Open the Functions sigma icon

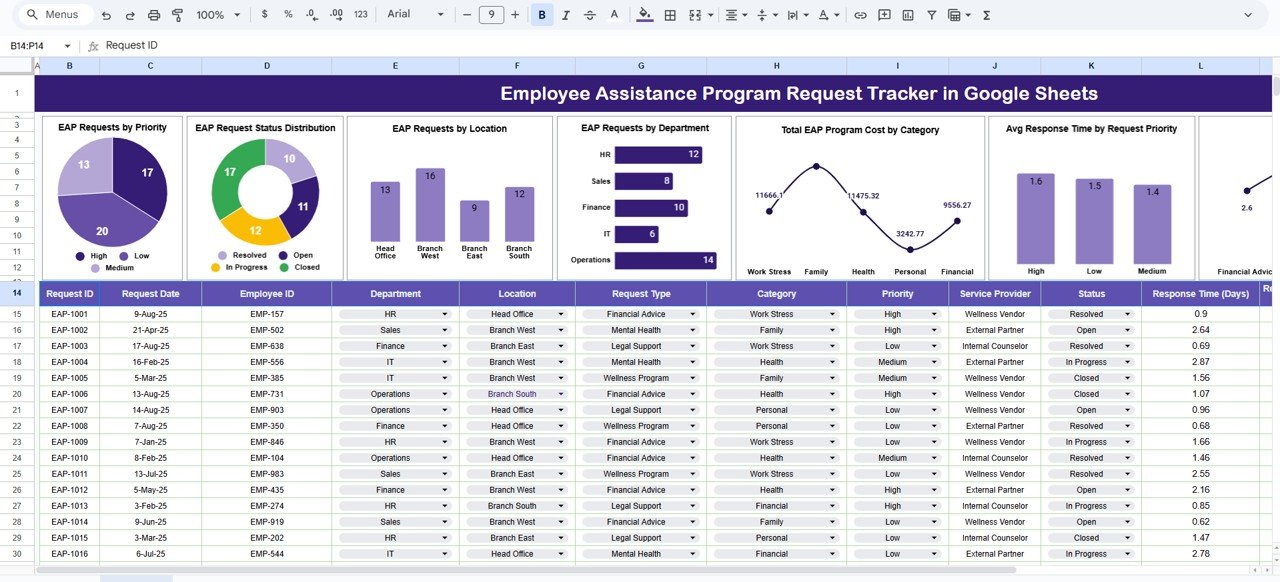click(x=987, y=15)
